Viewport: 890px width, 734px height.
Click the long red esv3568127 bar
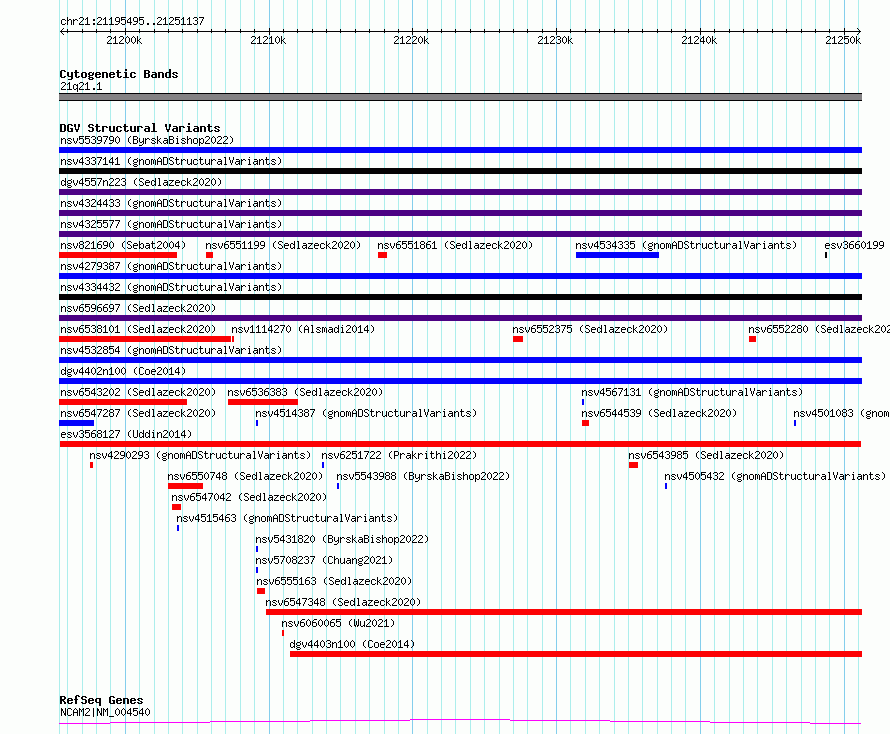point(460,444)
